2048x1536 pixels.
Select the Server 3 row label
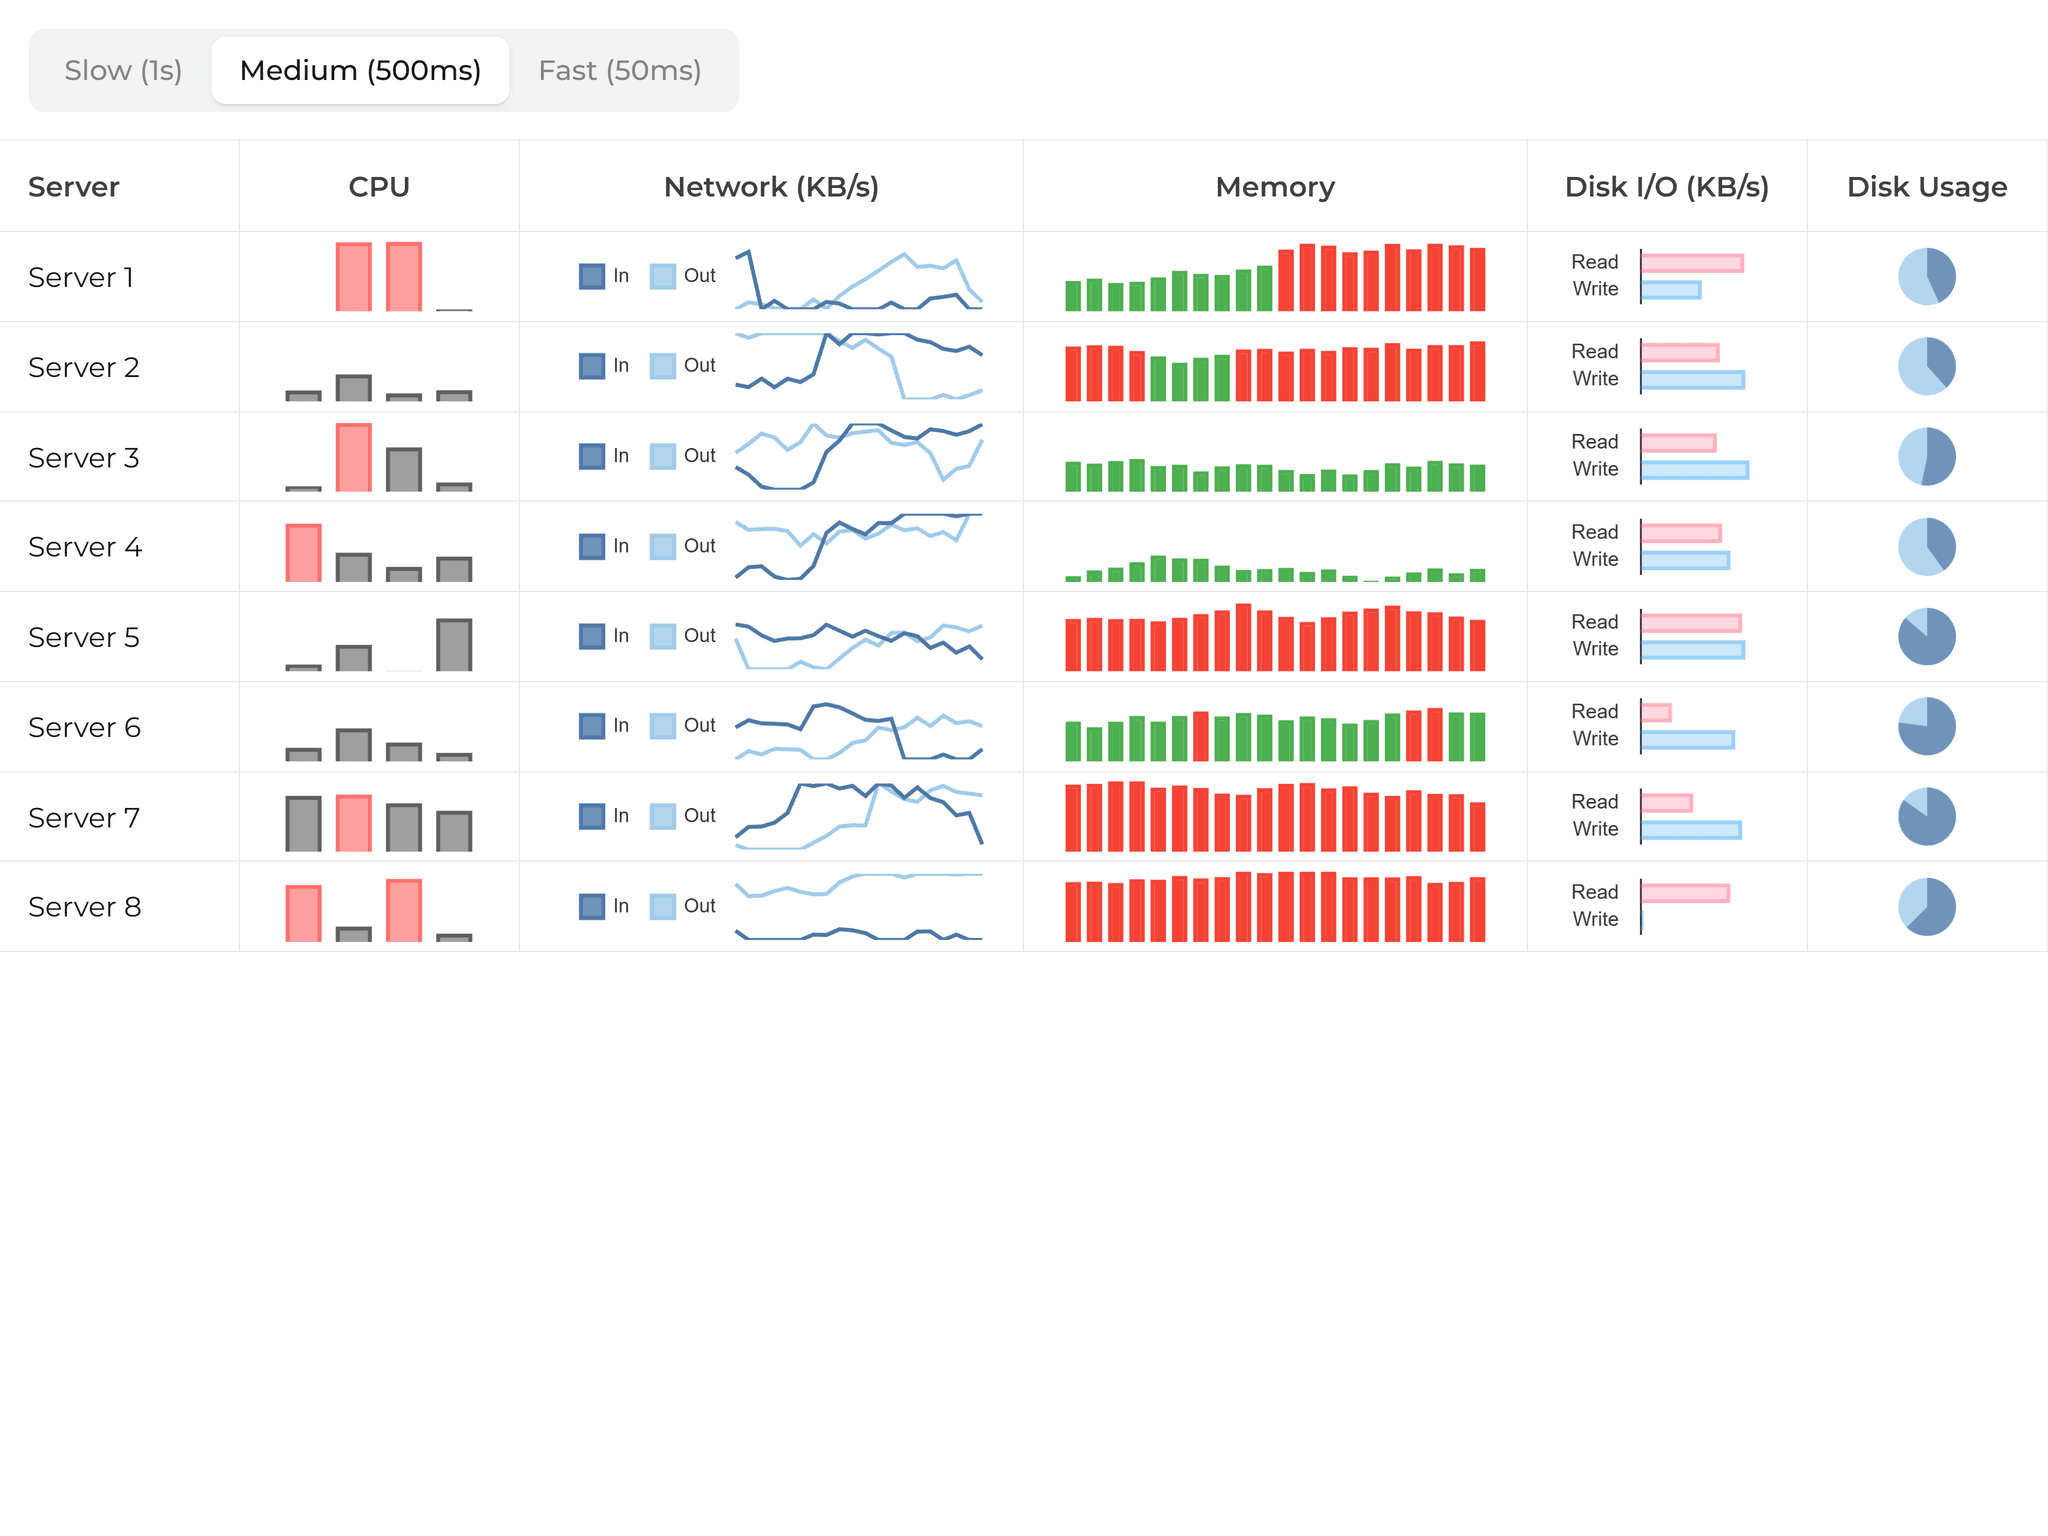point(84,457)
